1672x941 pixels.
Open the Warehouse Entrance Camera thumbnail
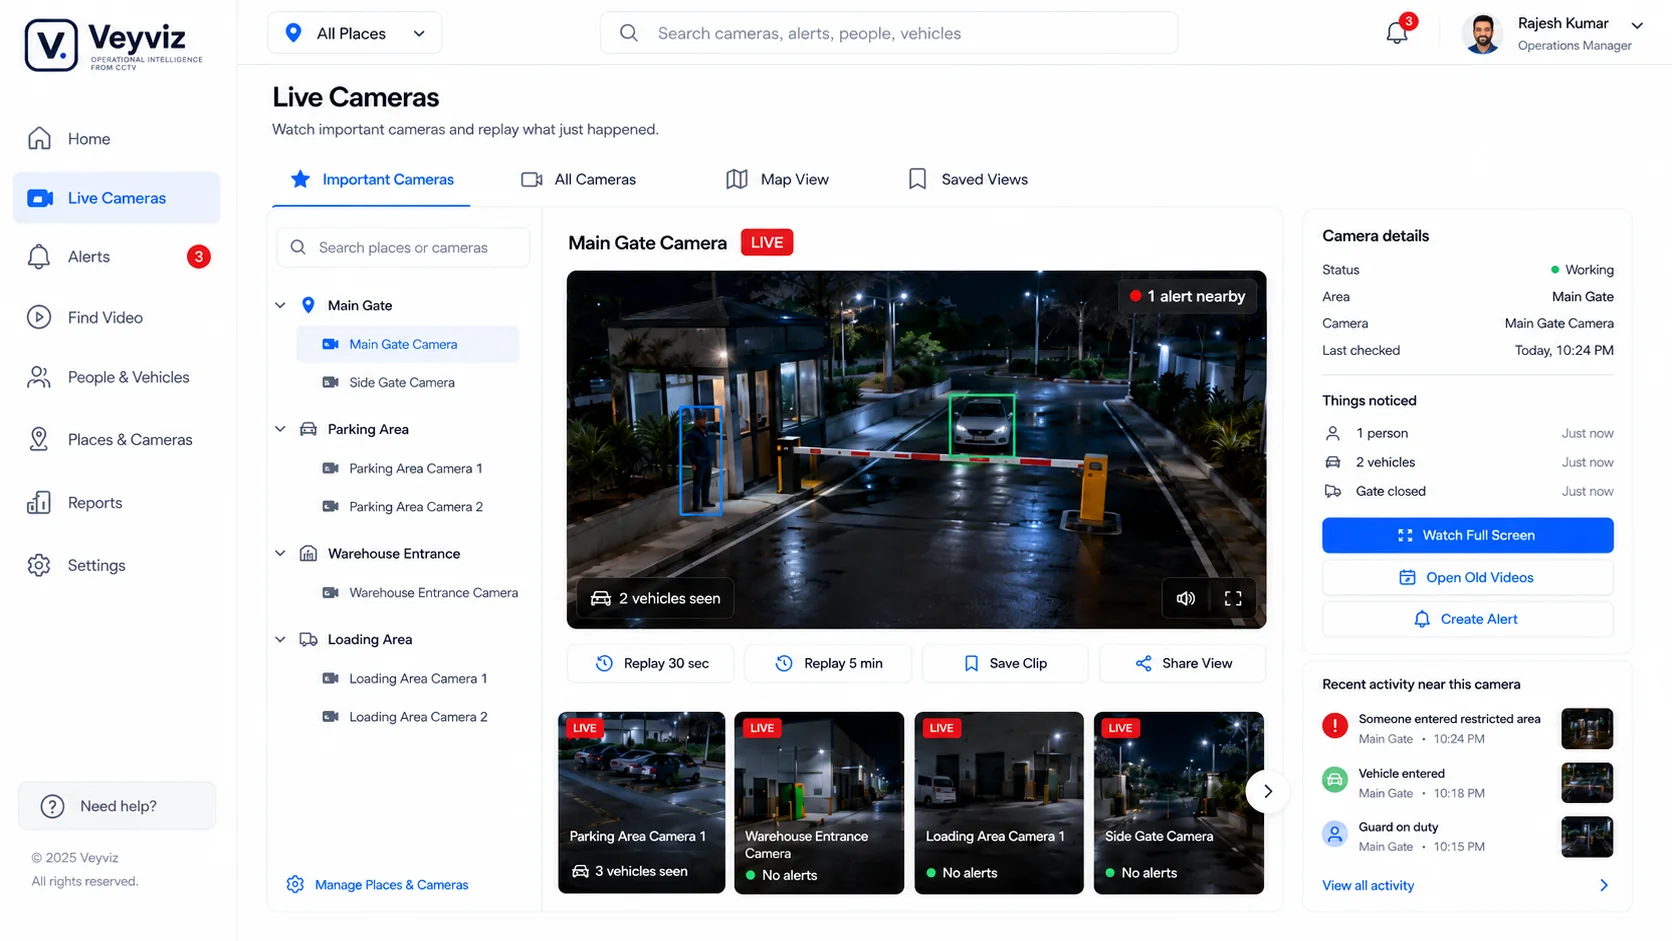819,802
